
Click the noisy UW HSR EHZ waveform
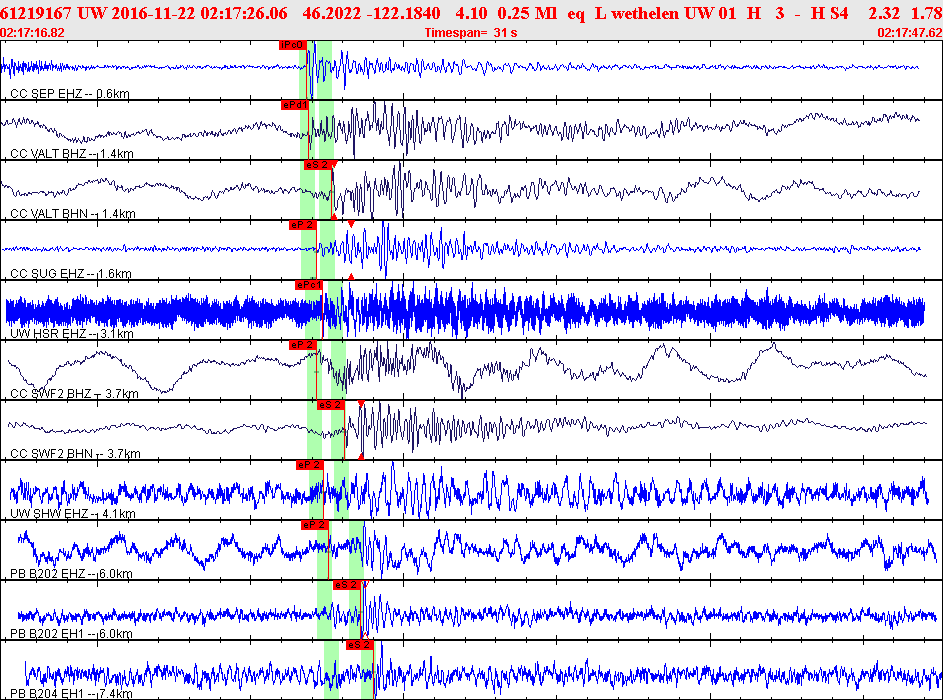coord(465,311)
